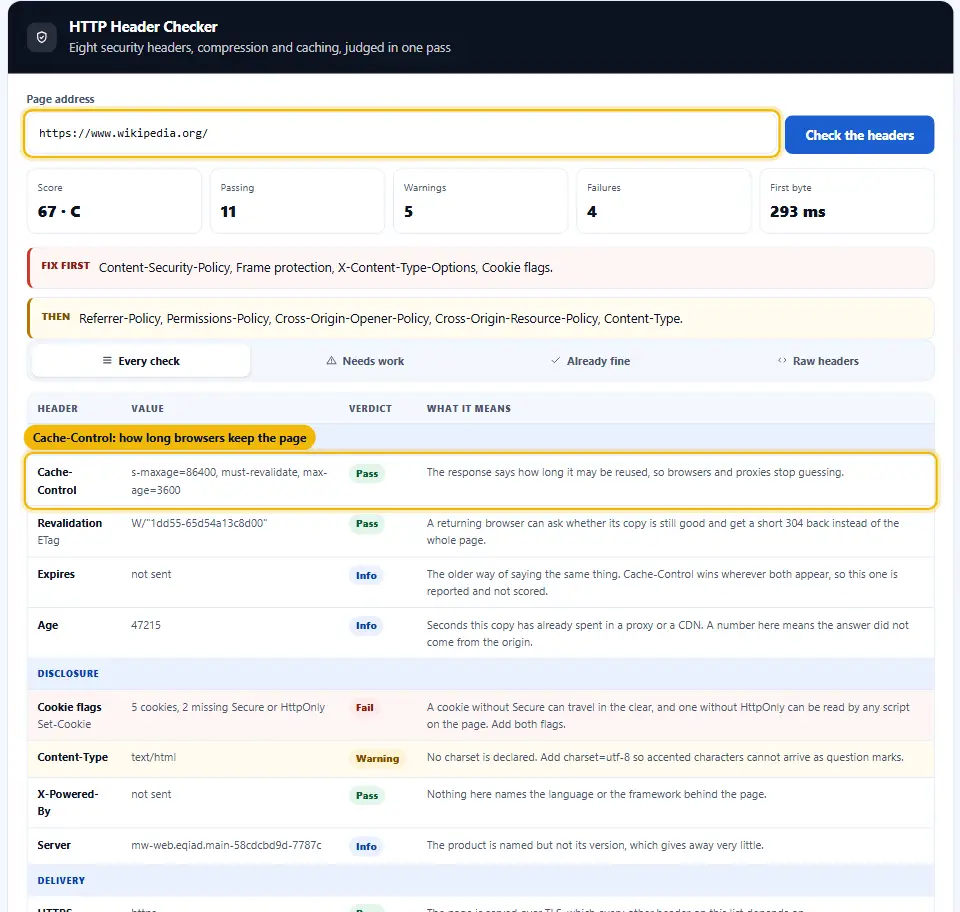This screenshot has width=960, height=912.
Task: Select the Cache-Control header name cell
Action: (57, 481)
